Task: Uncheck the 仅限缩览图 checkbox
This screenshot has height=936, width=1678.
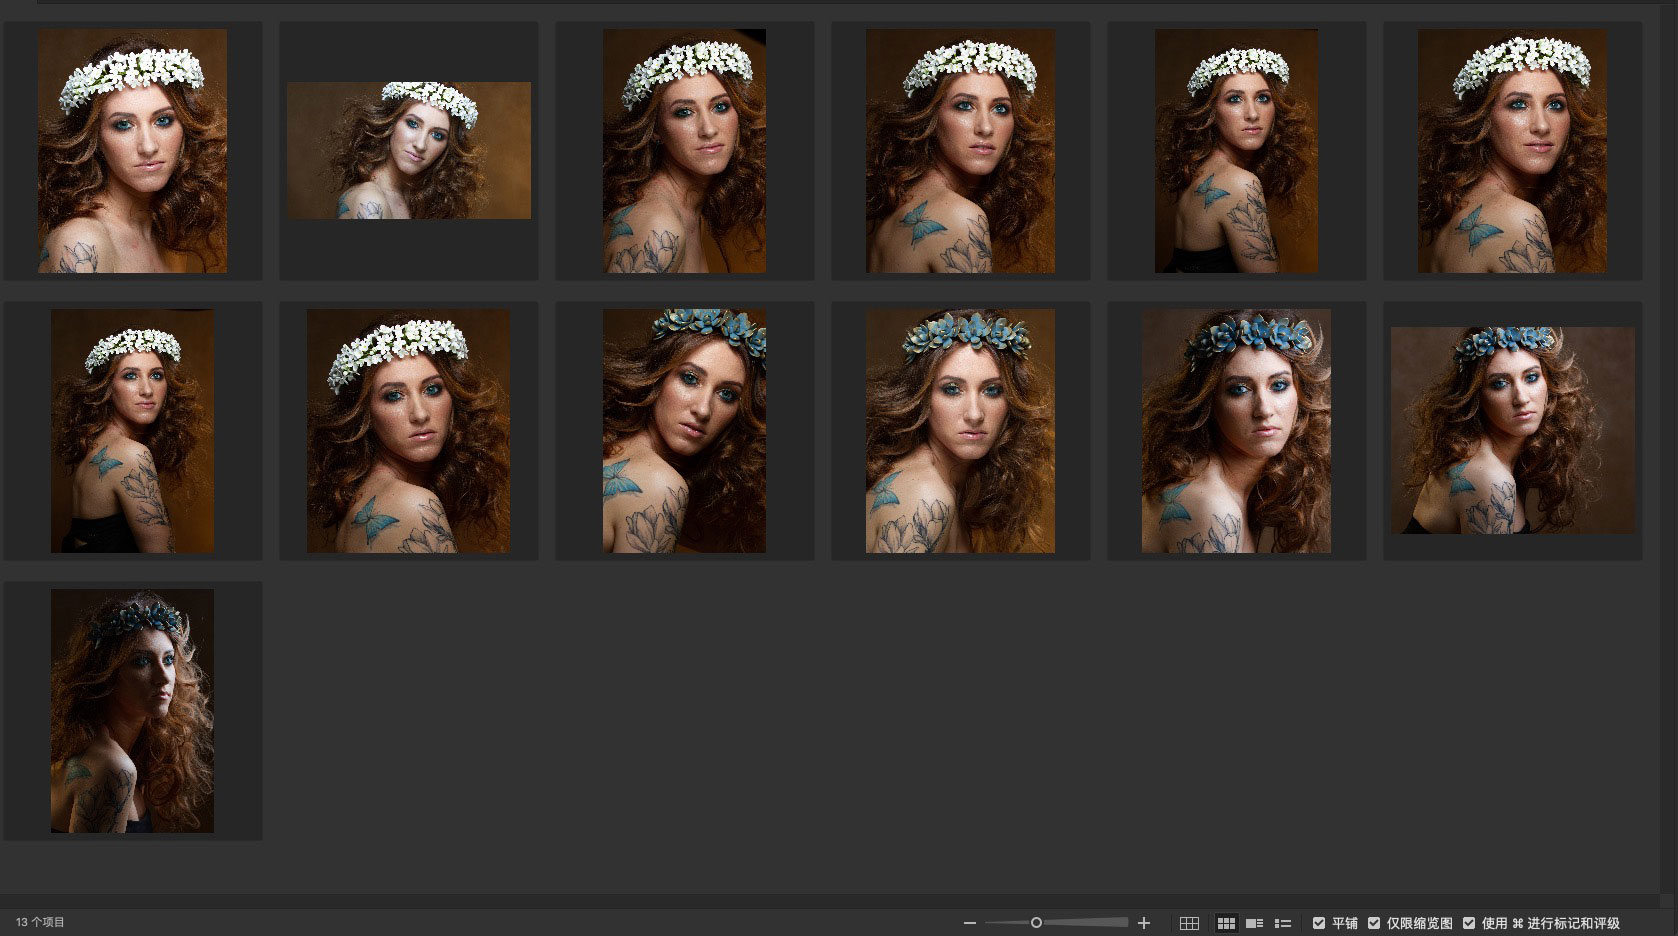Action: pos(1374,923)
